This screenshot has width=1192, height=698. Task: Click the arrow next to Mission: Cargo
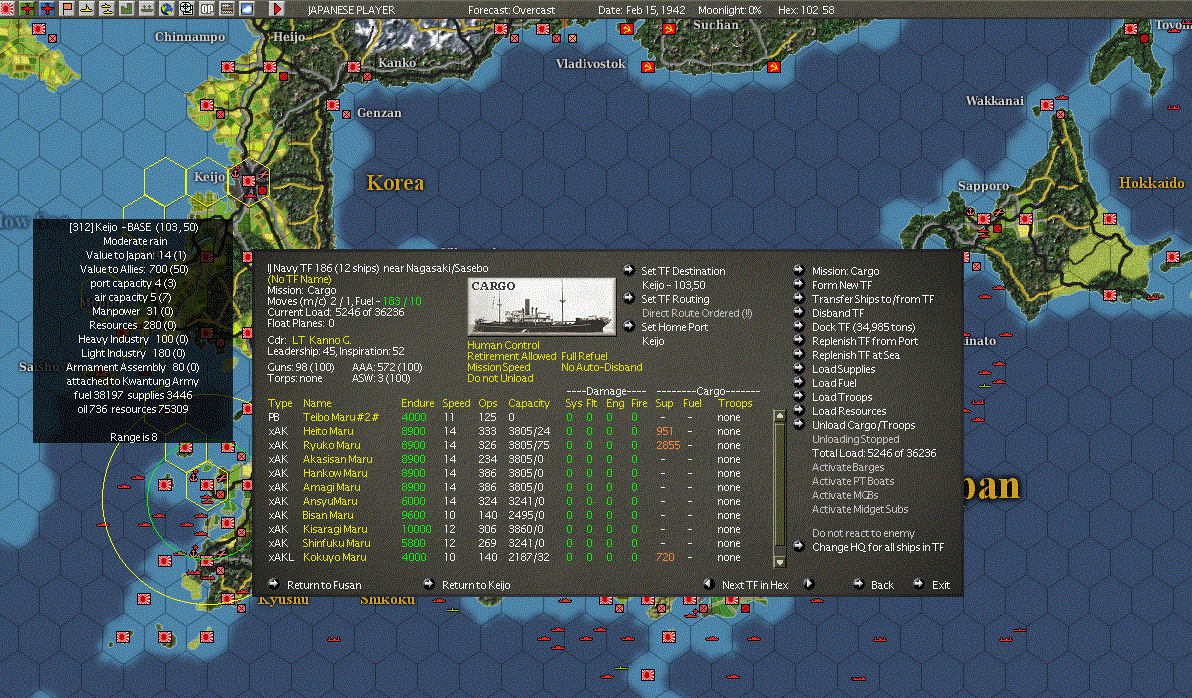(799, 270)
